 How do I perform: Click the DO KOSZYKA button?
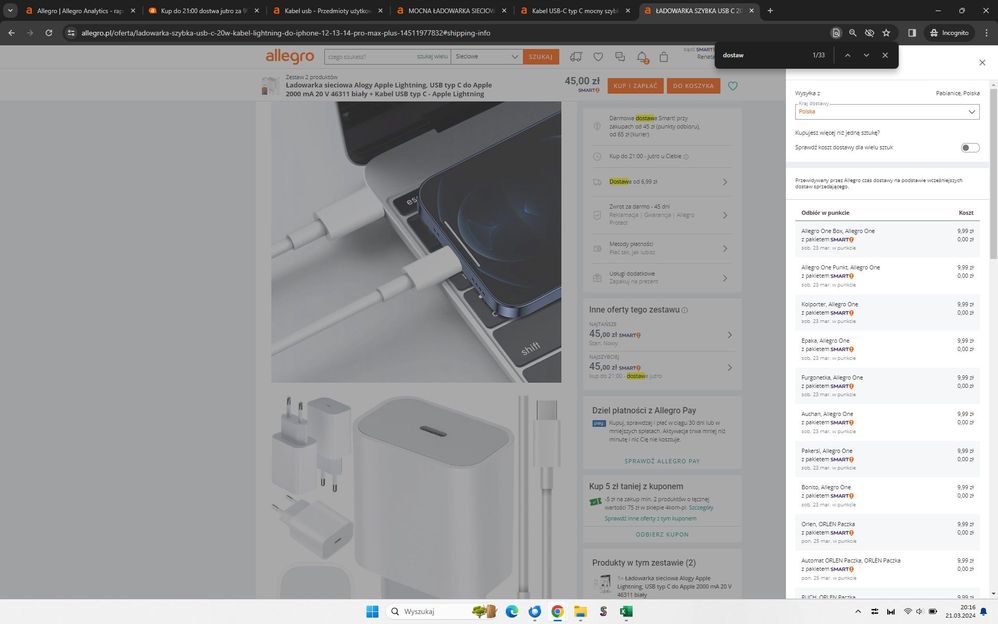[694, 86]
